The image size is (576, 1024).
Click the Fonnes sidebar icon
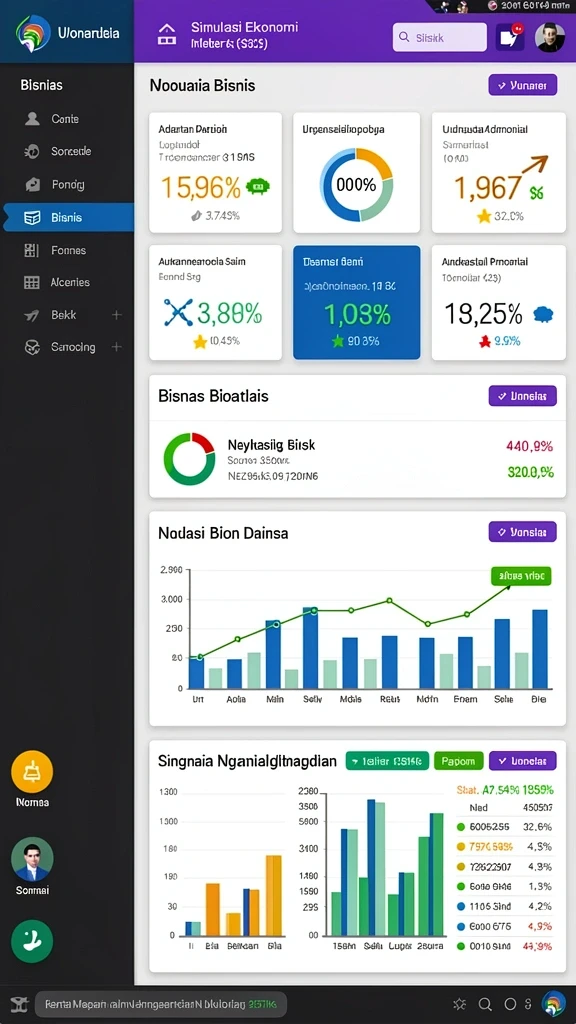31,250
